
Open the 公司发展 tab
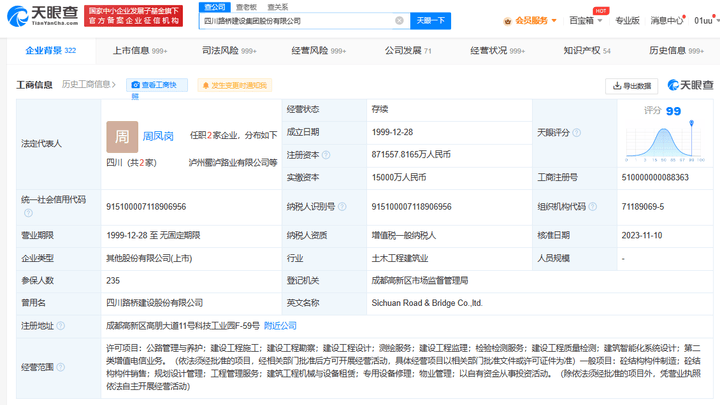pyautogui.click(x=408, y=51)
